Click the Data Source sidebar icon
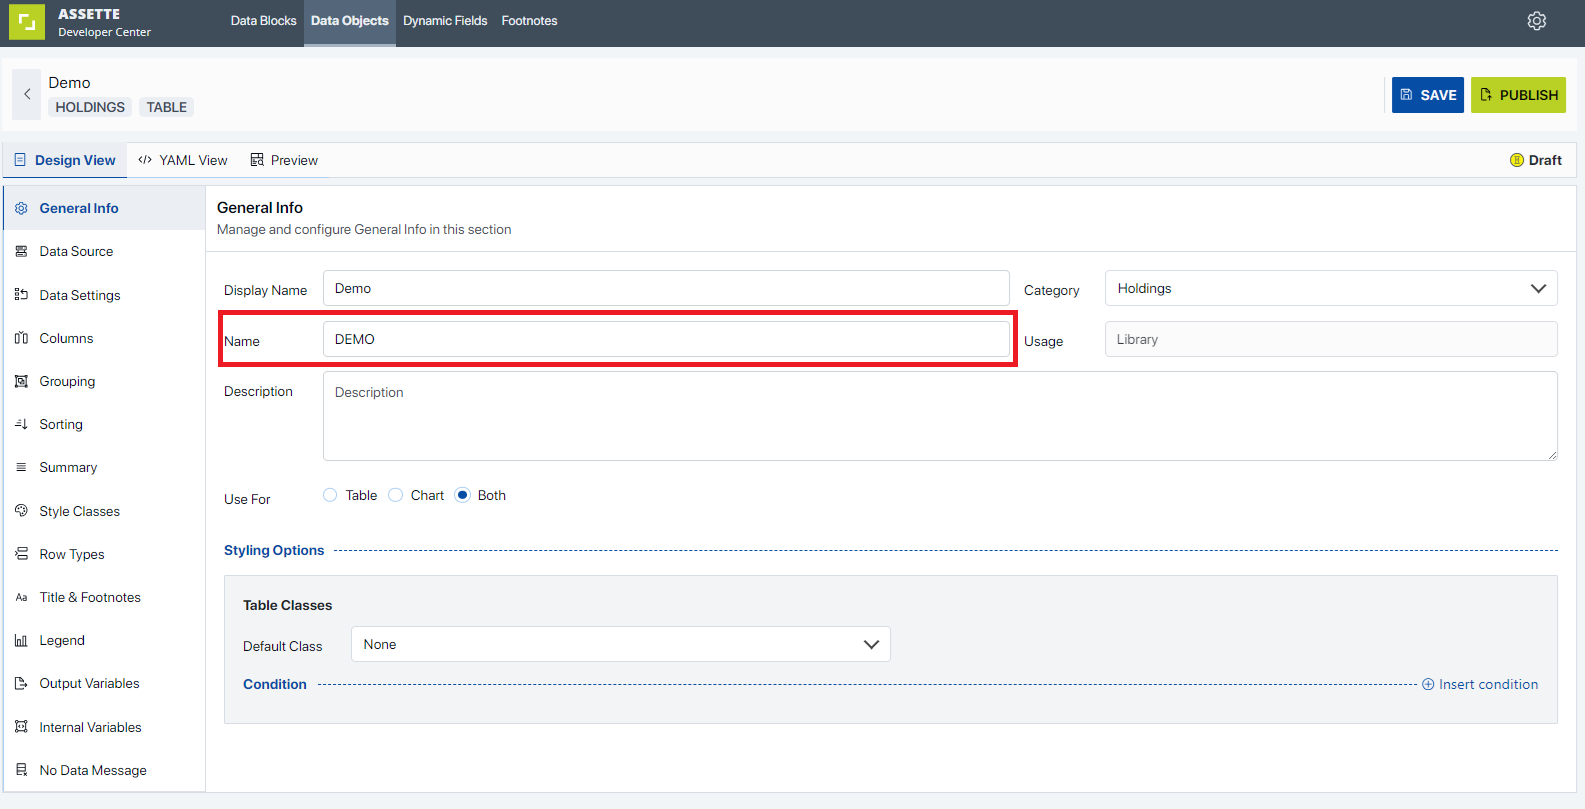The image size is (1585, 809). 21,251
